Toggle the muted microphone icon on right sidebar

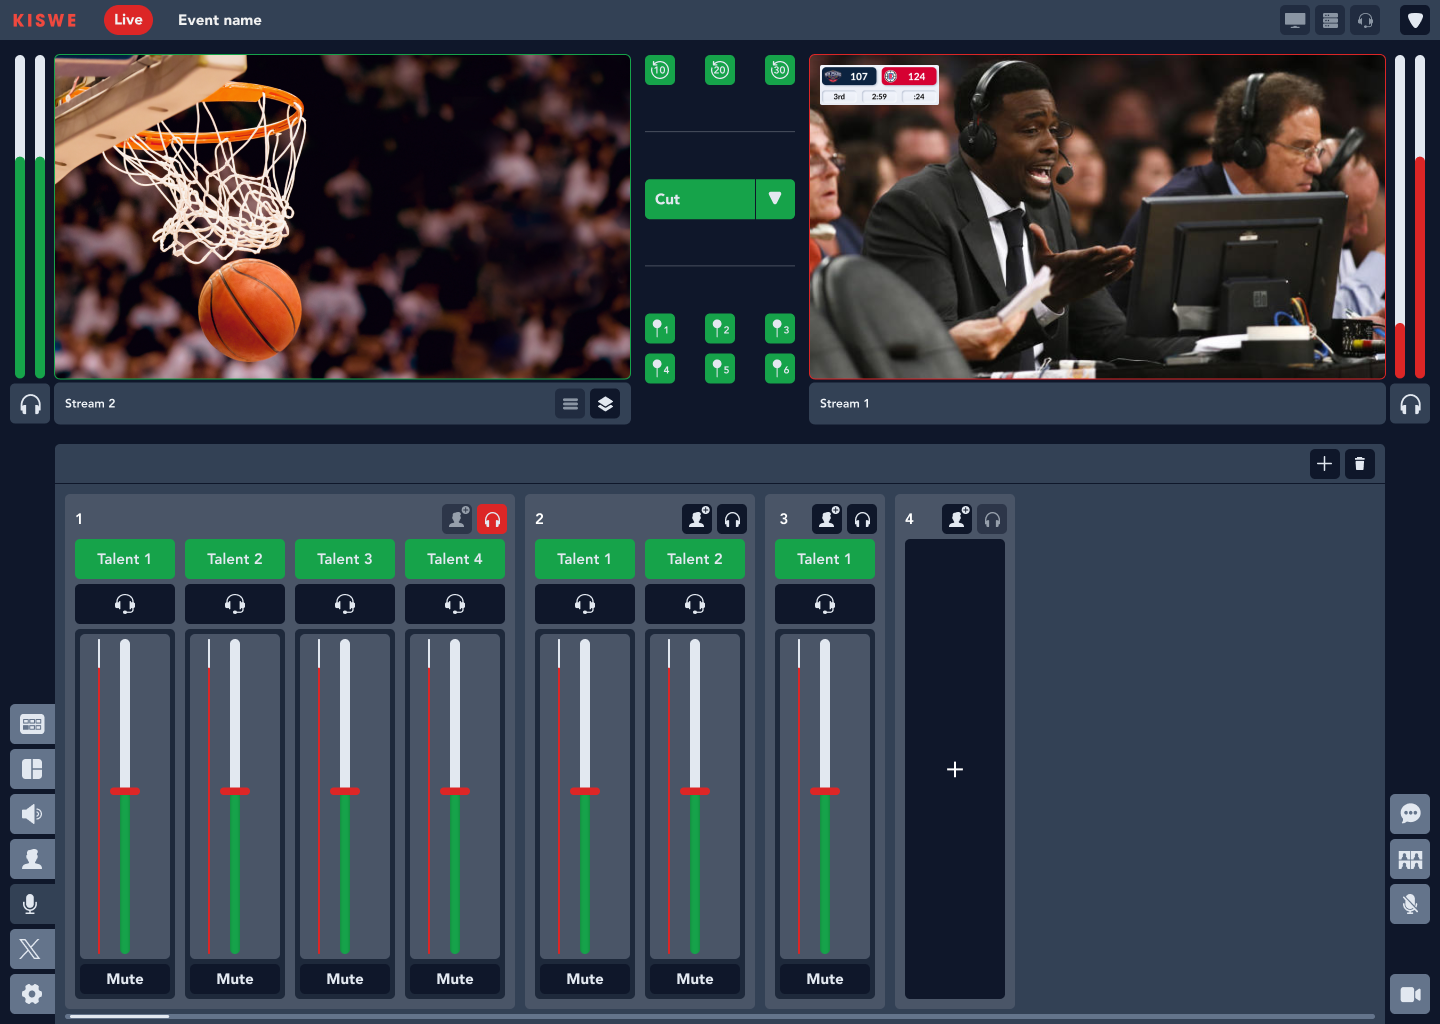click(1410, 903)
